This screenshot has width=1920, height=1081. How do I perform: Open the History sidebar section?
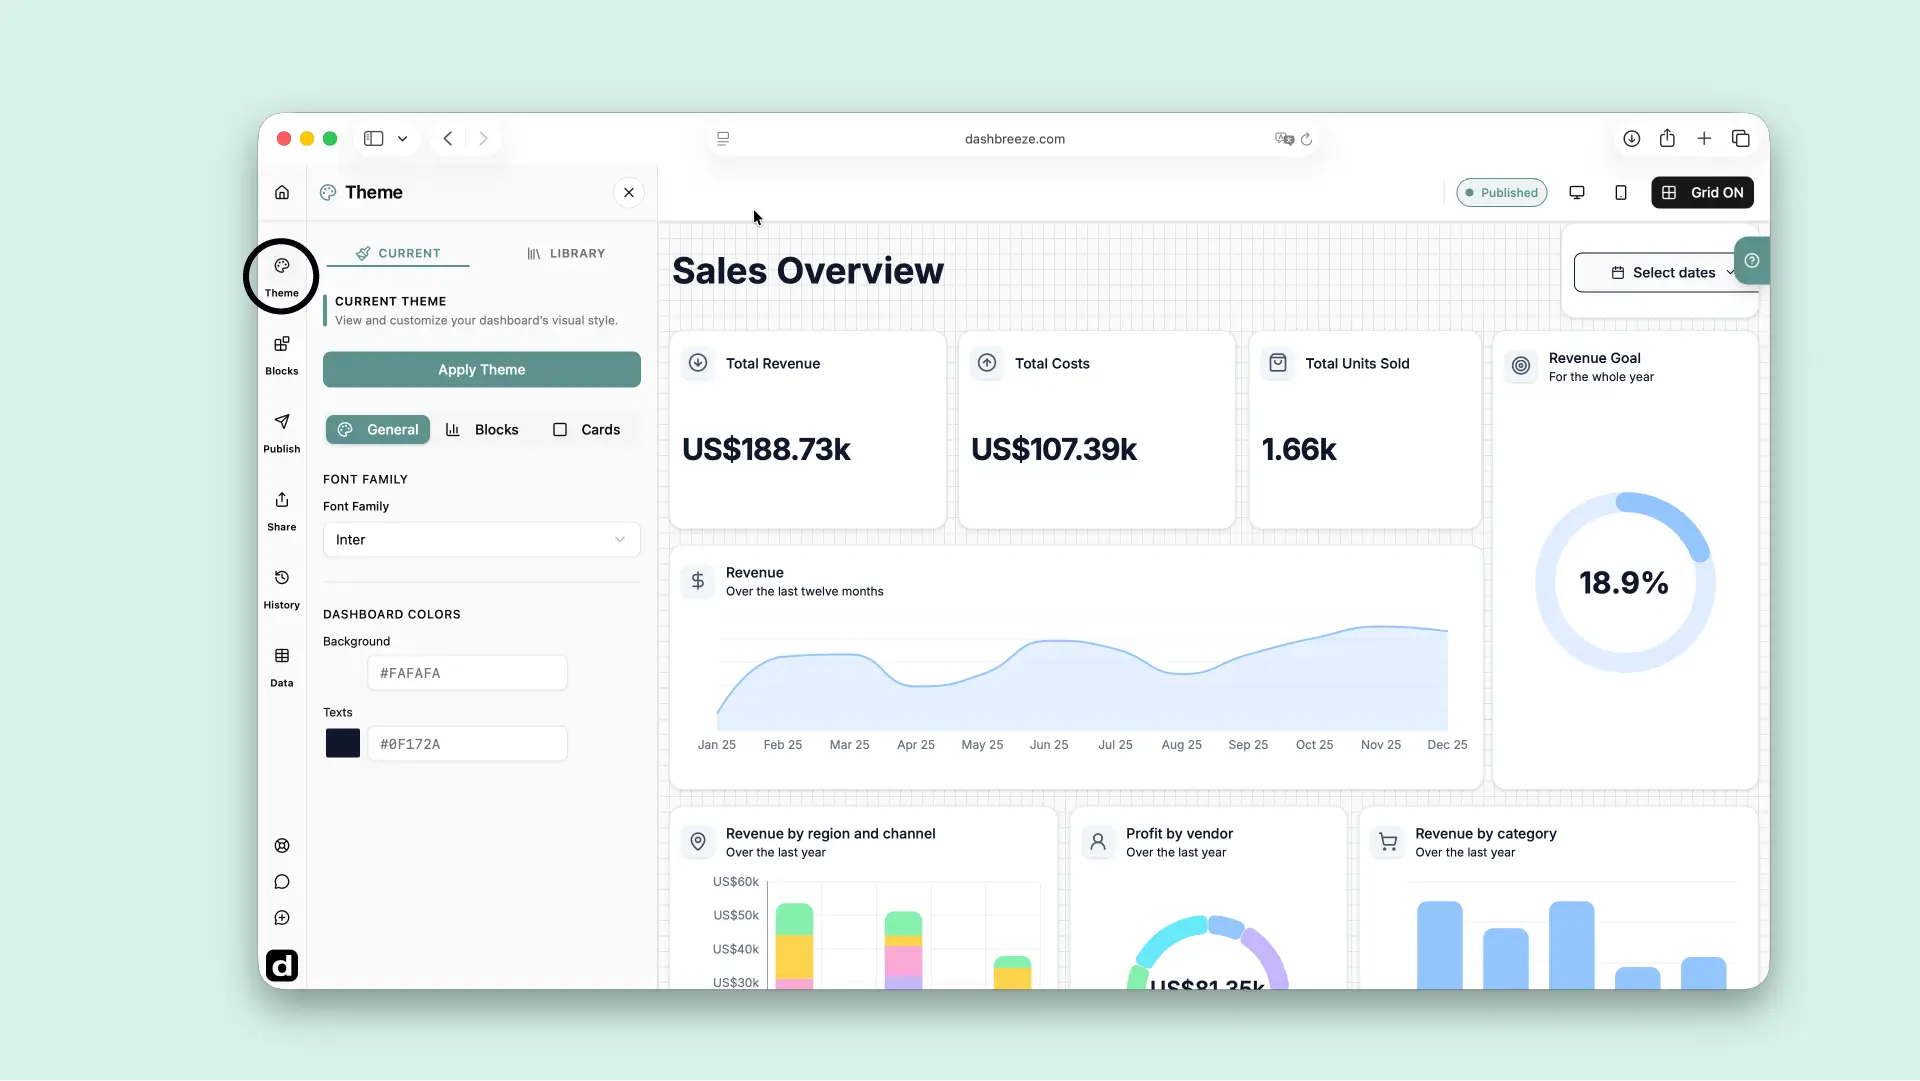click(282, 589)
